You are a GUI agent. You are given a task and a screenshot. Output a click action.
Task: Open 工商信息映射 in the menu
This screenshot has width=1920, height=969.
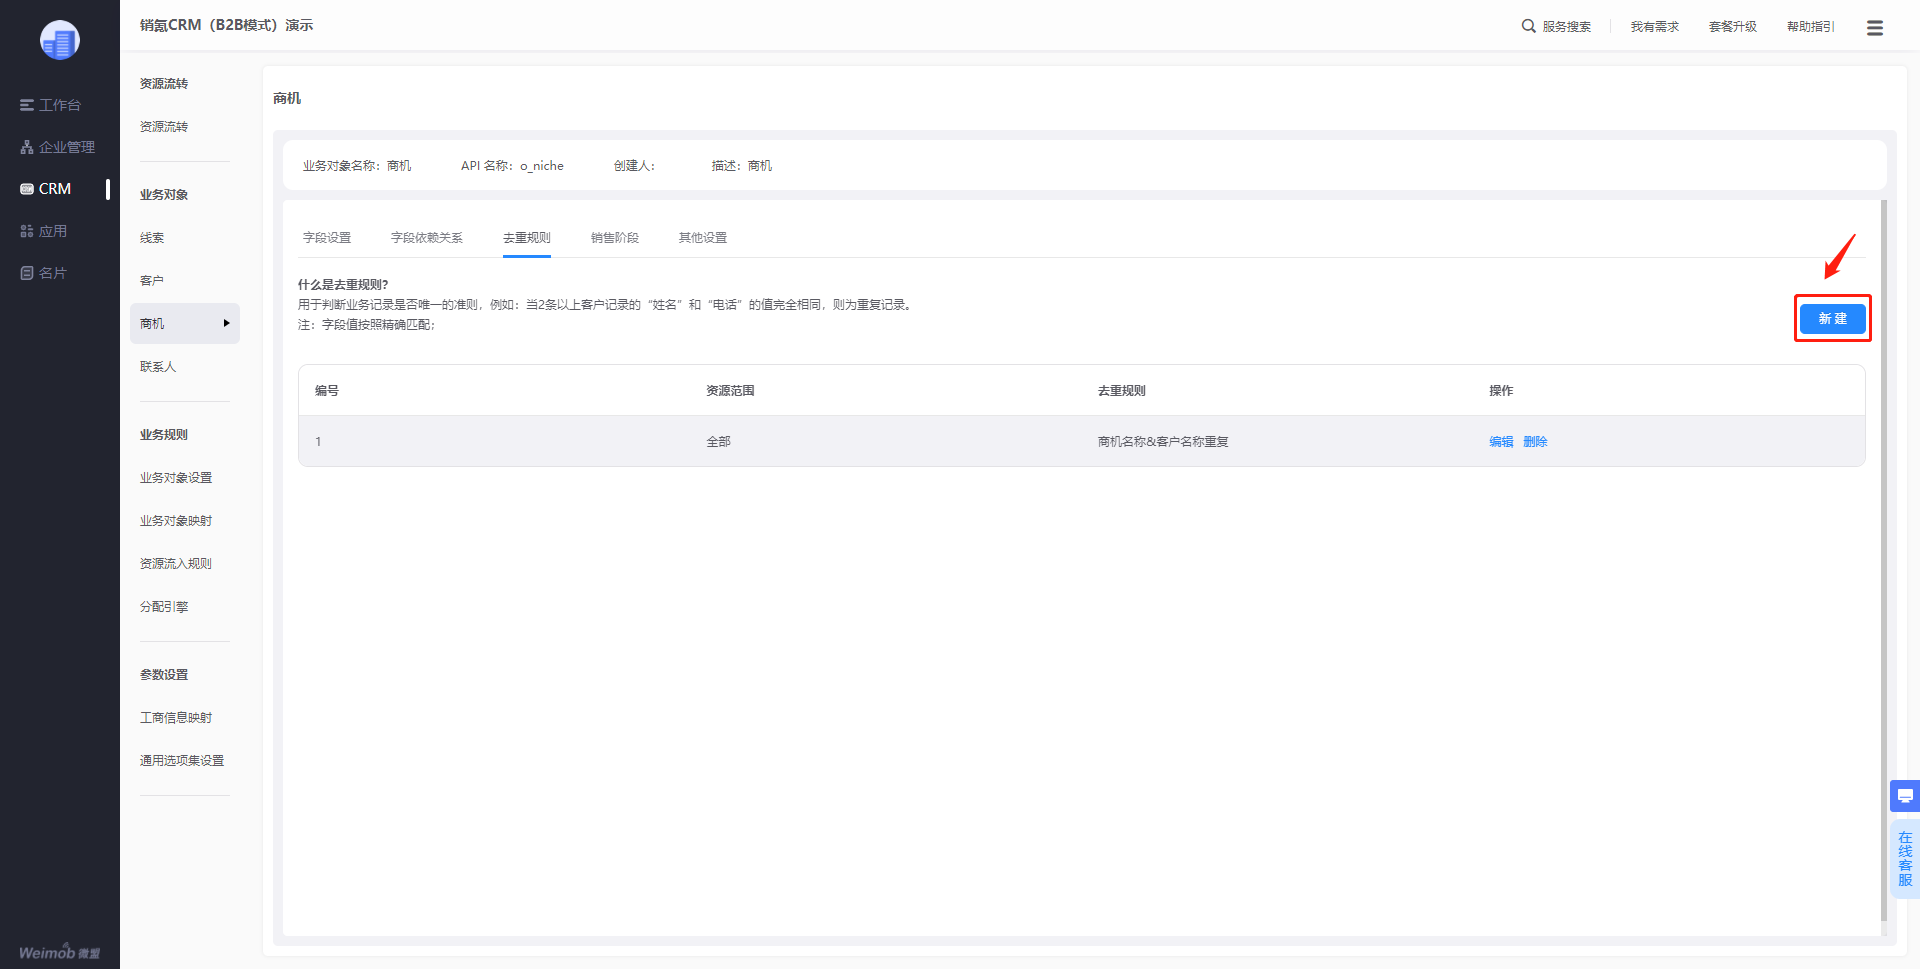point(176,718)
